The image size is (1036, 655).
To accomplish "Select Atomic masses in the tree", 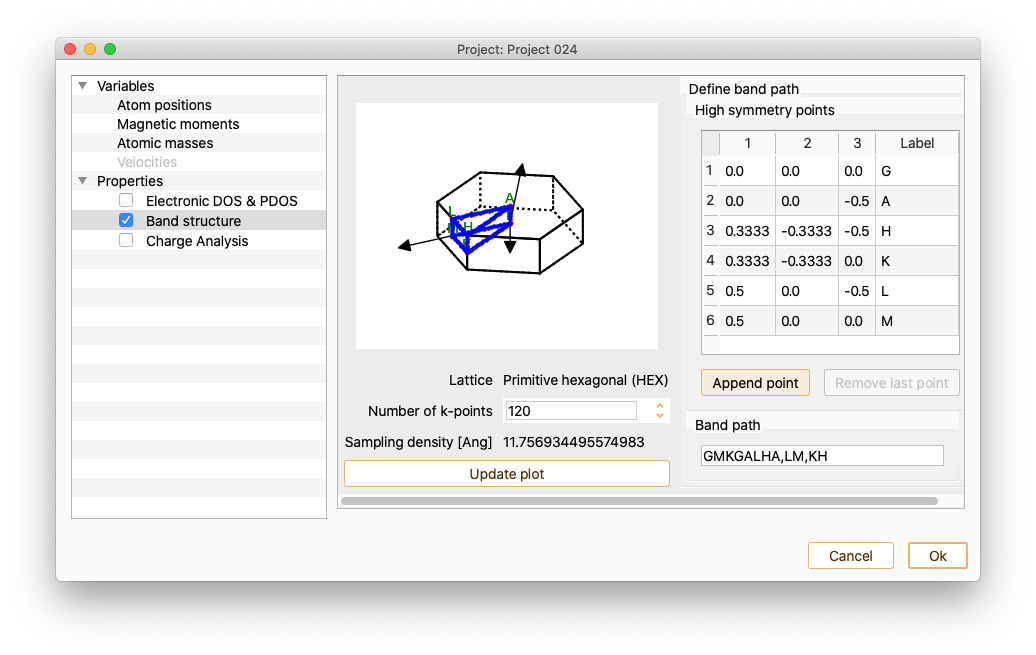I will pos(165,143).
